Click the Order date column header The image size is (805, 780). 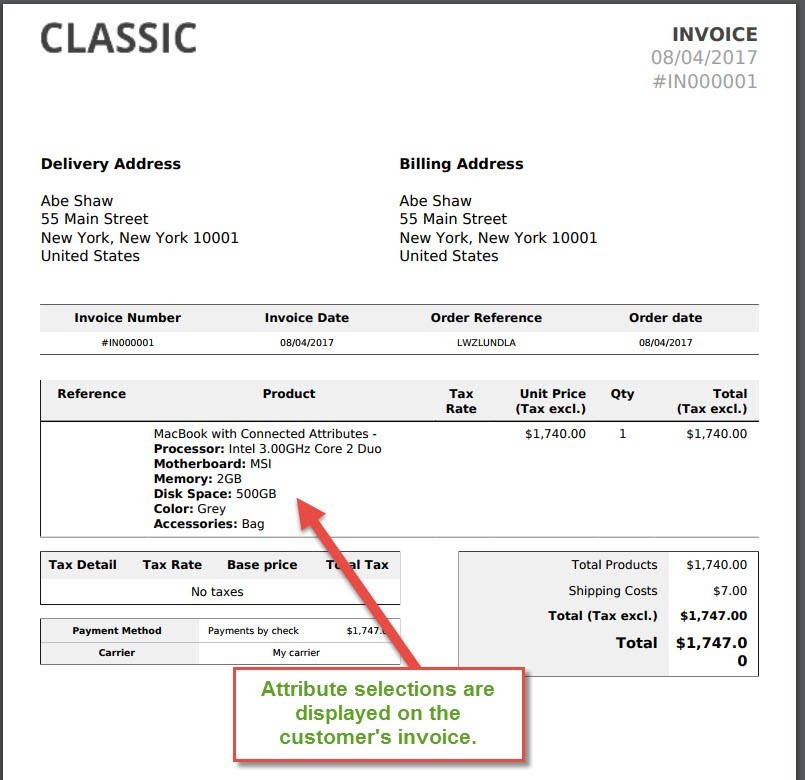click(x=665, y=318)
